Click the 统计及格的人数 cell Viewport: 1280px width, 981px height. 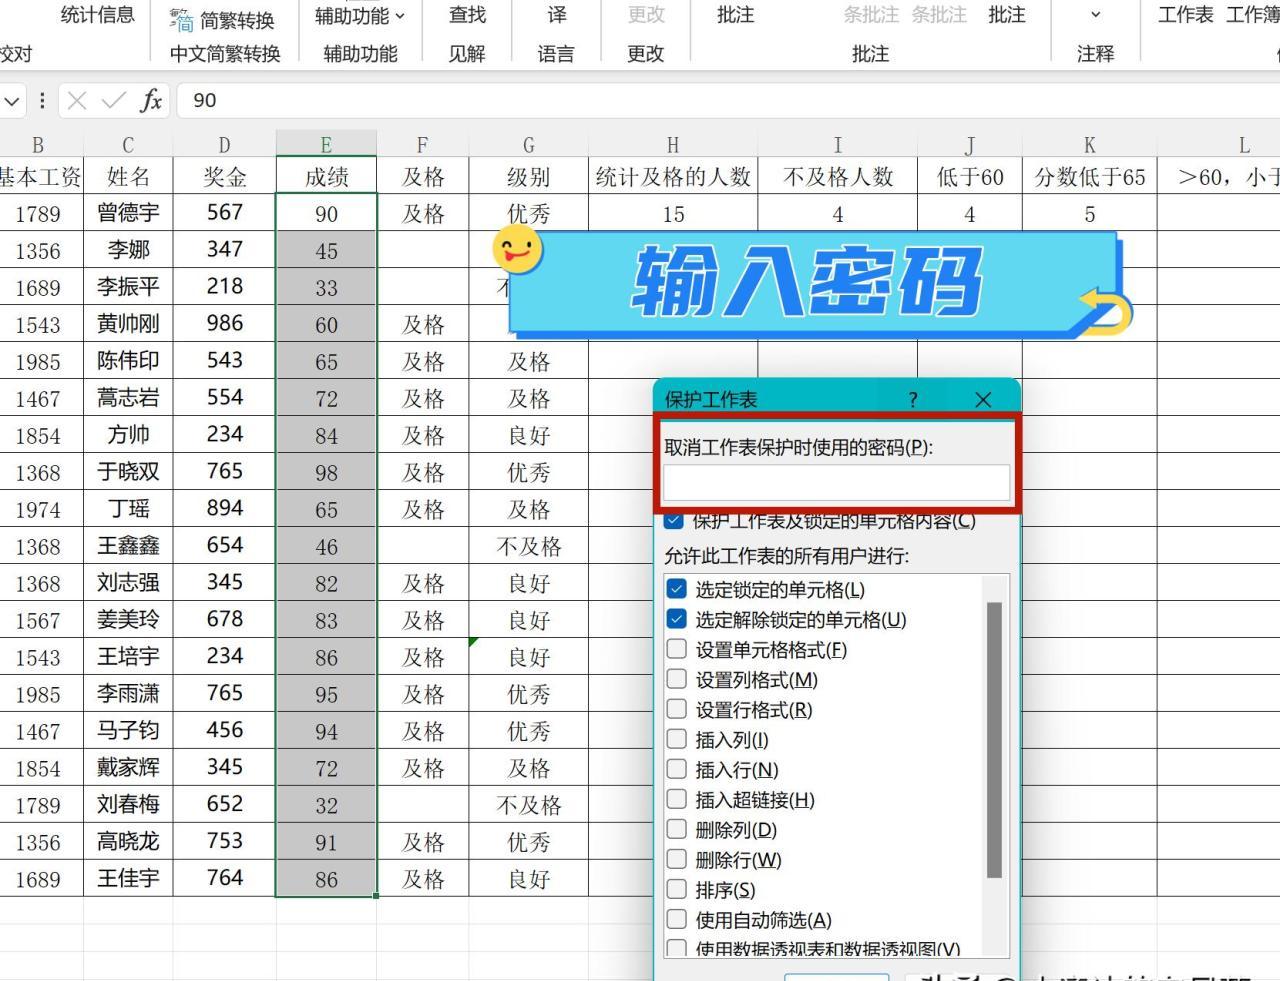coord(673,177)
